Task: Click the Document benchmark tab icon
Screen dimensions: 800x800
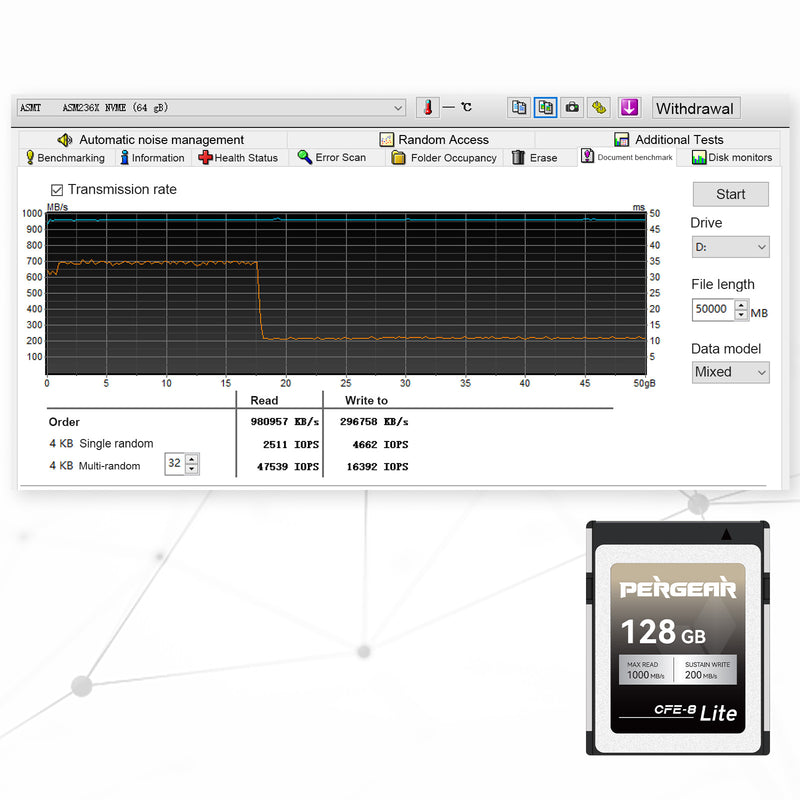Action: 587,156
